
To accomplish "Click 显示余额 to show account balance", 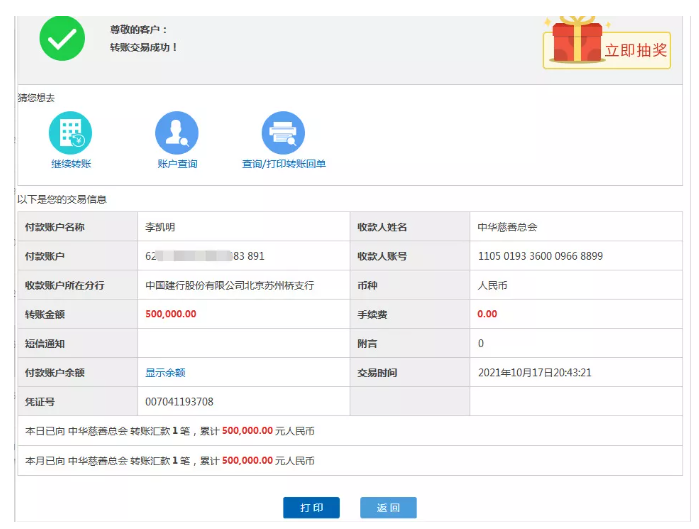I will 165,373.
